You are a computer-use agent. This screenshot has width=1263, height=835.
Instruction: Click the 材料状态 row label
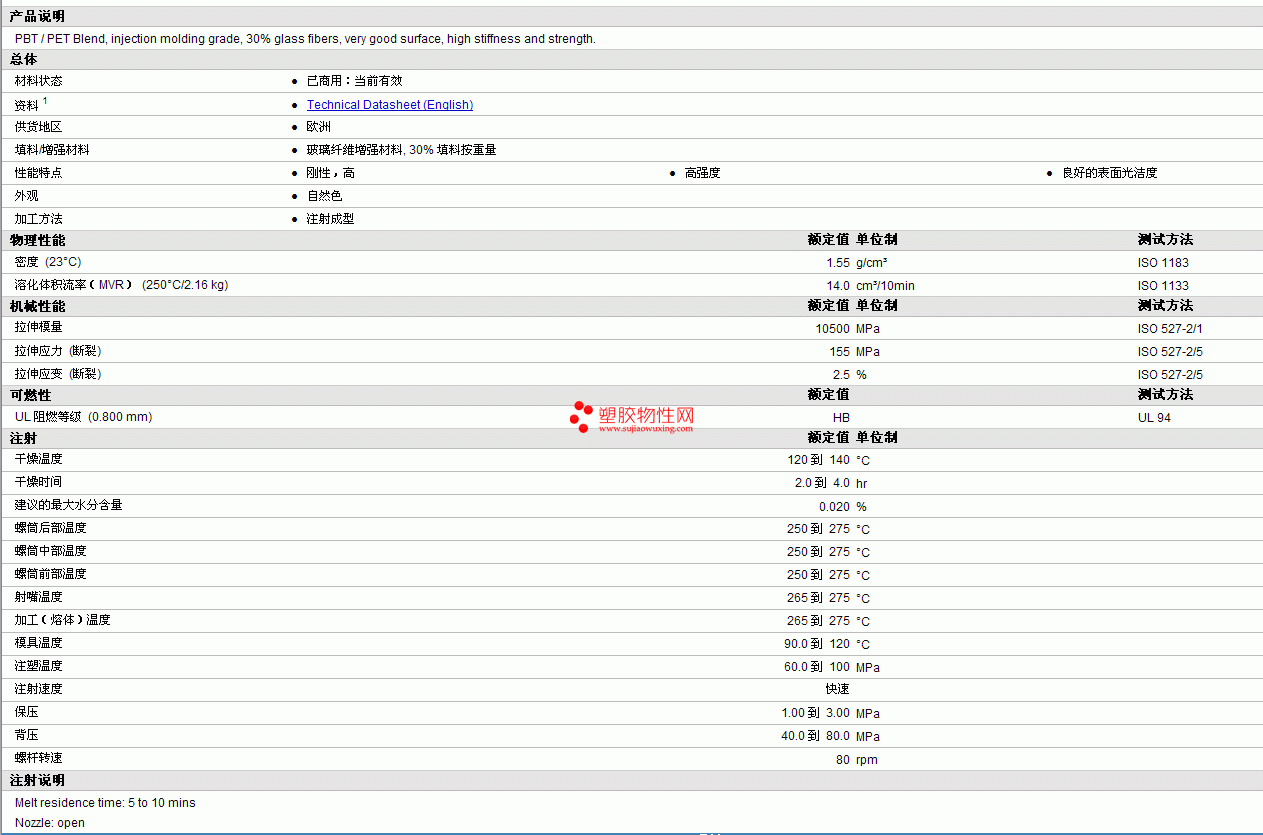point(38,81)
